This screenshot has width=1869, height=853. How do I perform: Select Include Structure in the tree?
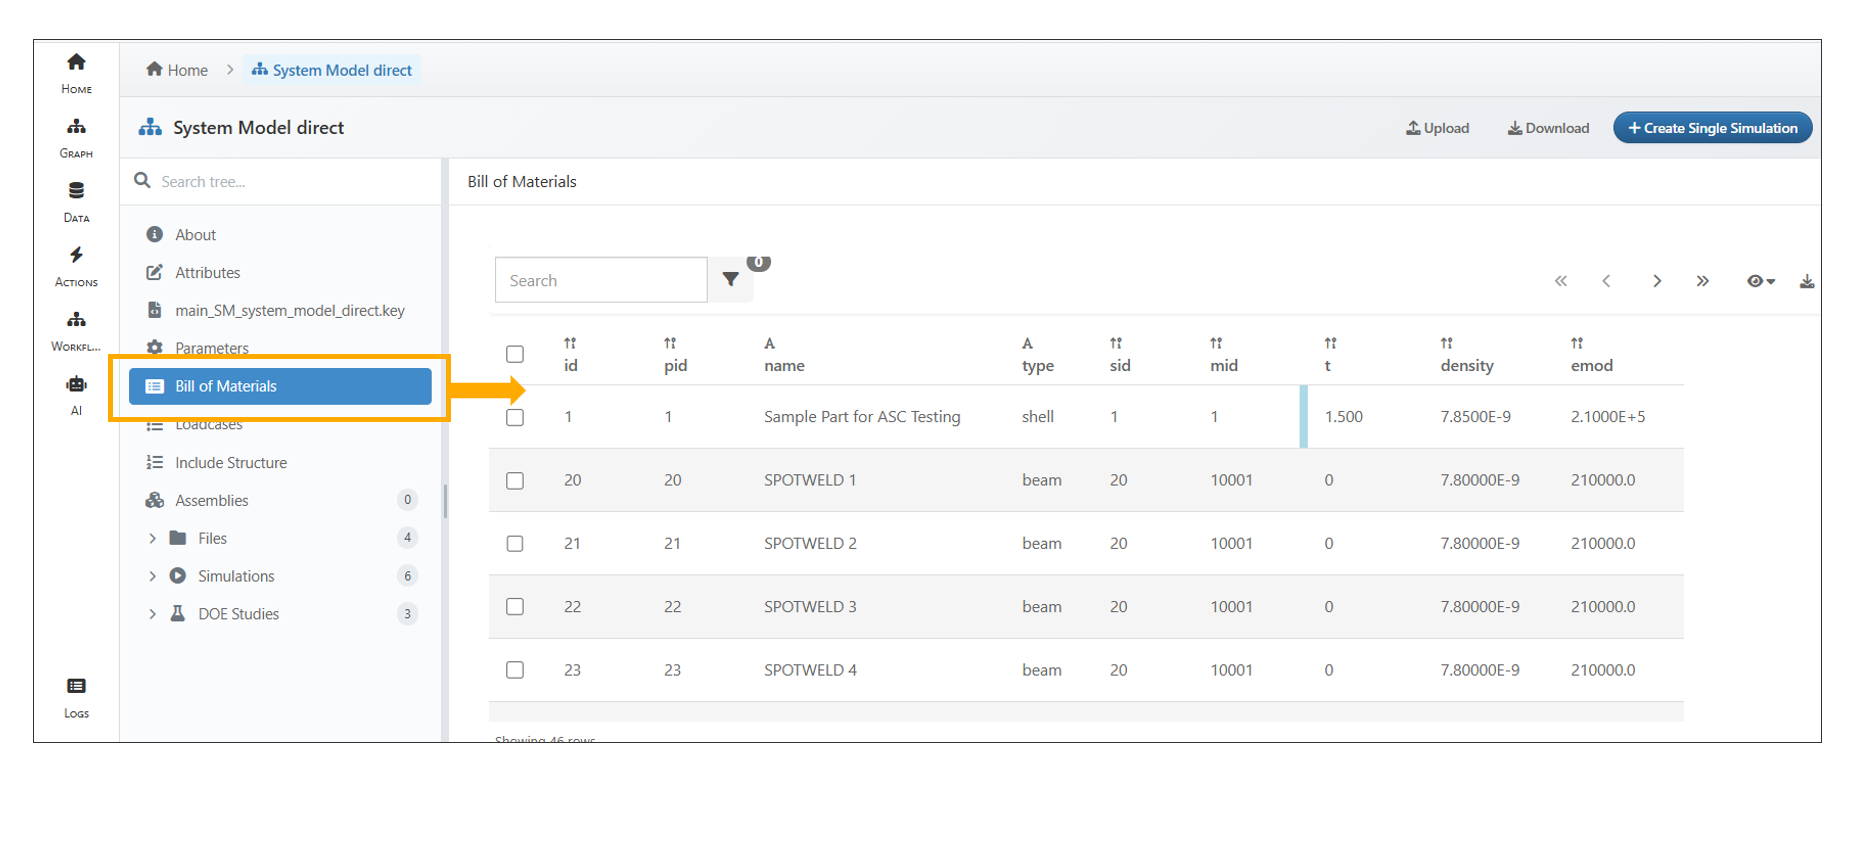click(x=230, y=463)
